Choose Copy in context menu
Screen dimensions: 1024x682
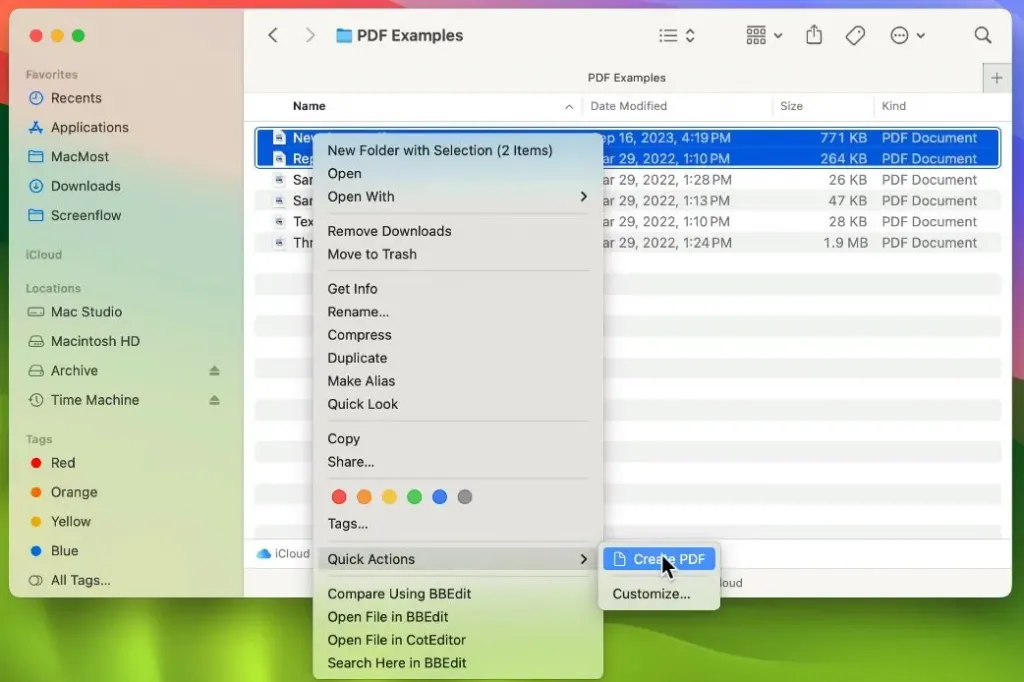(x=344, y=439)
